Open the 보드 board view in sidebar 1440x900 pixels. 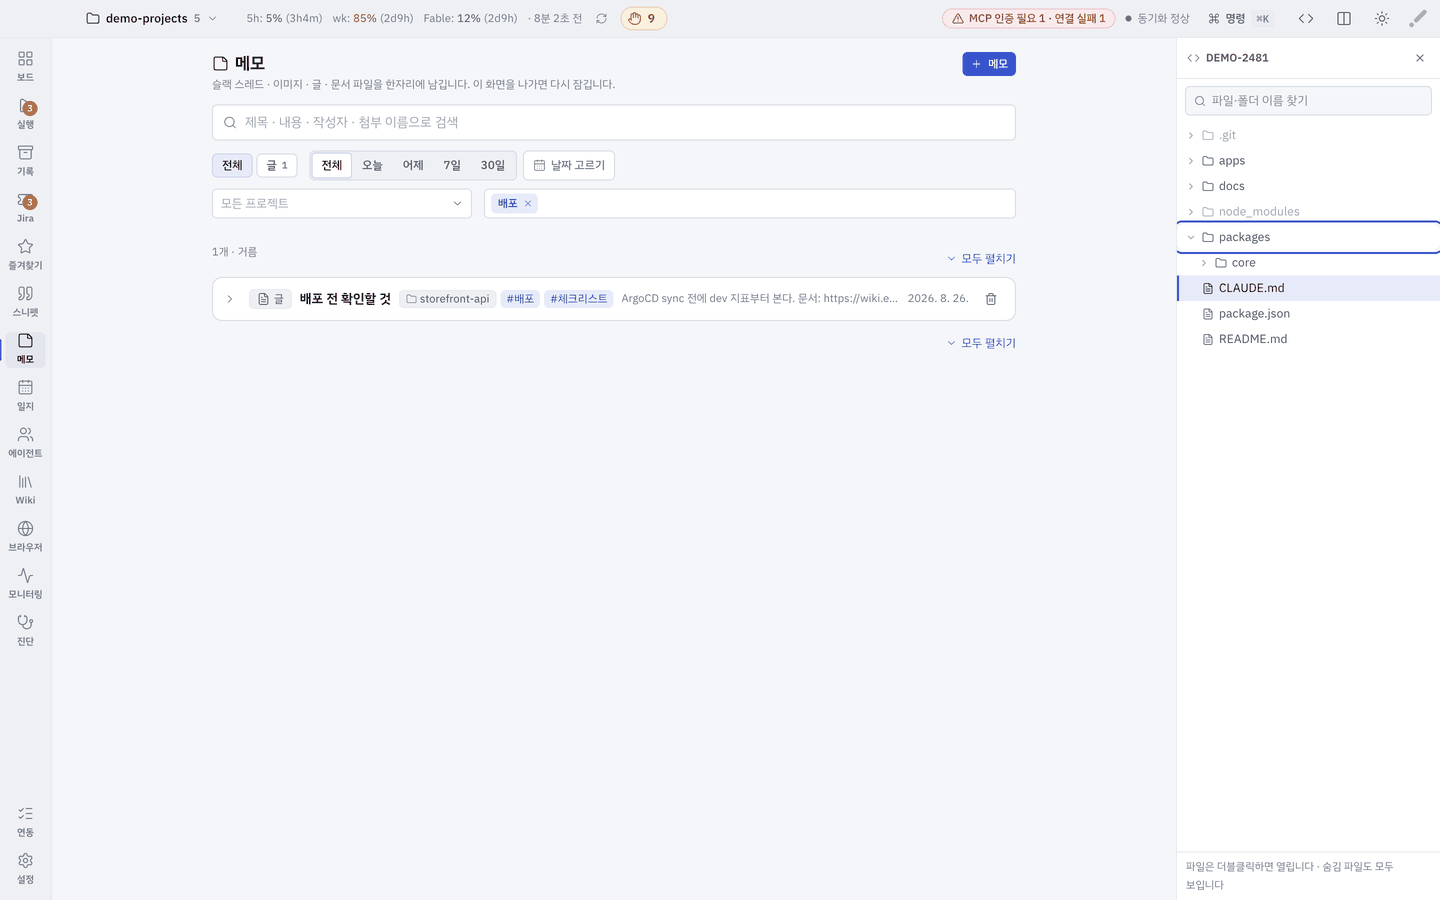coord(25,66)
